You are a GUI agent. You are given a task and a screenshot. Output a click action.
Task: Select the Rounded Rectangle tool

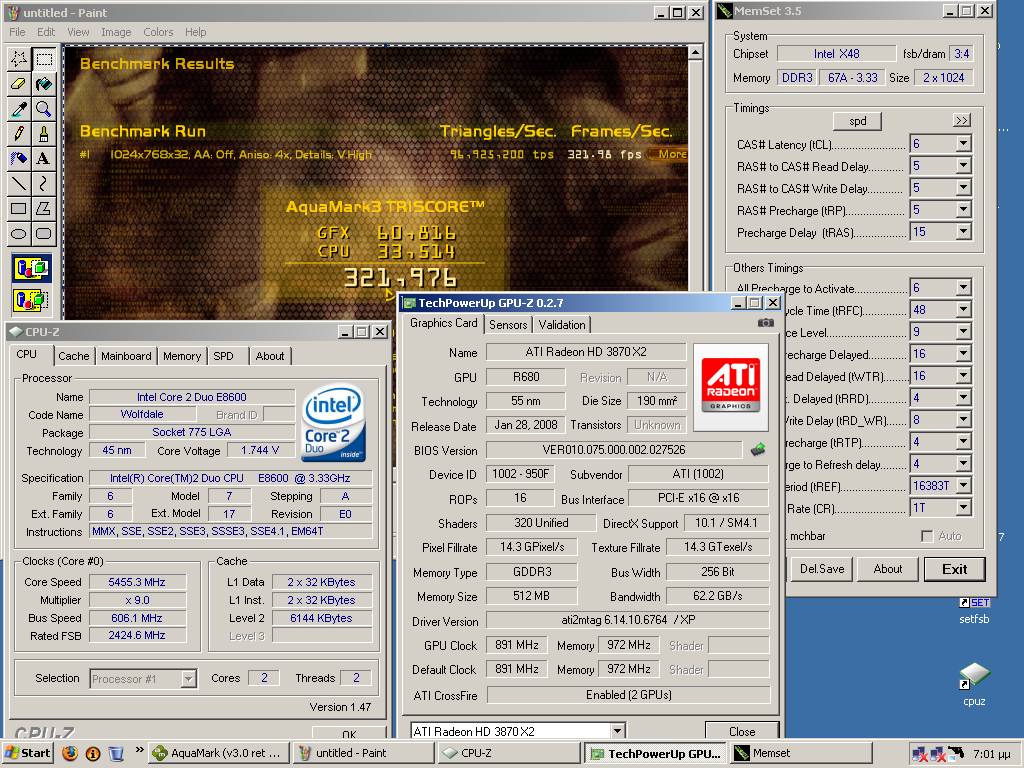coord(44,233)
